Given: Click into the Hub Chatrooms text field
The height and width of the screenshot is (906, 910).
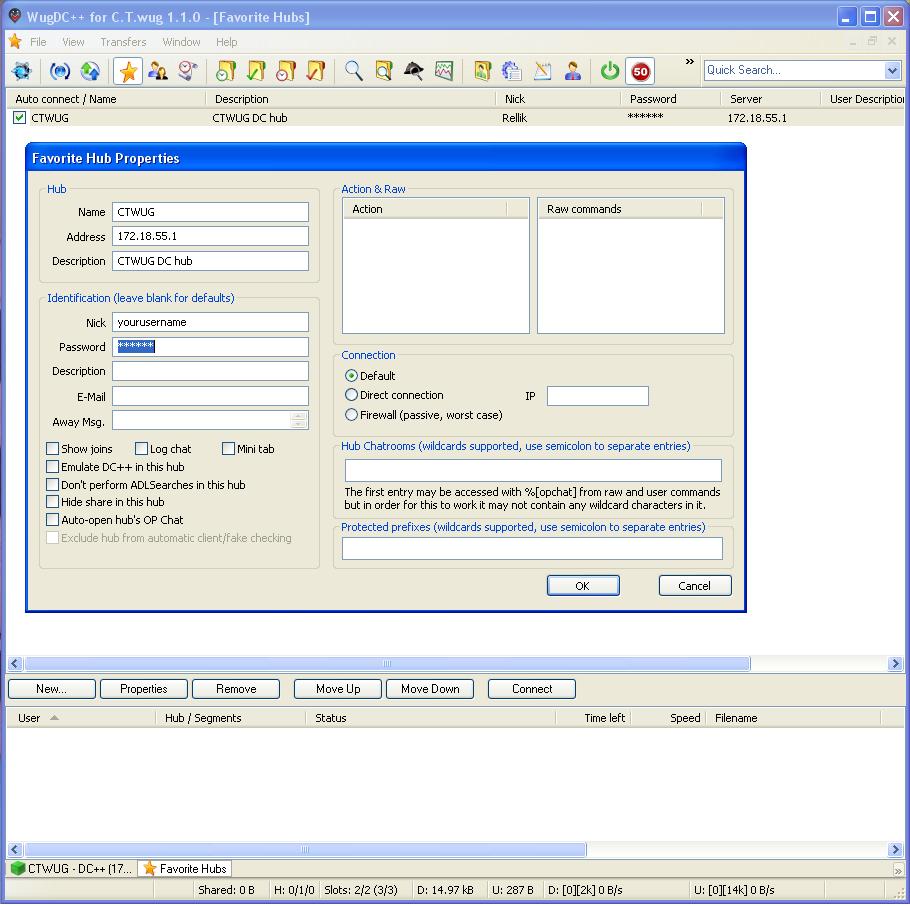Looking at the screenshot, I should coord(533,470).
